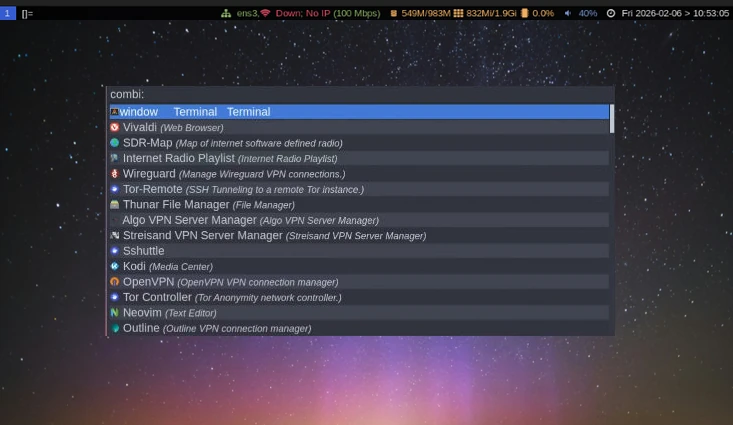Click the []= tiling layout symbol
This screenshot has width=733, height=425.
[x=27, y=14]
